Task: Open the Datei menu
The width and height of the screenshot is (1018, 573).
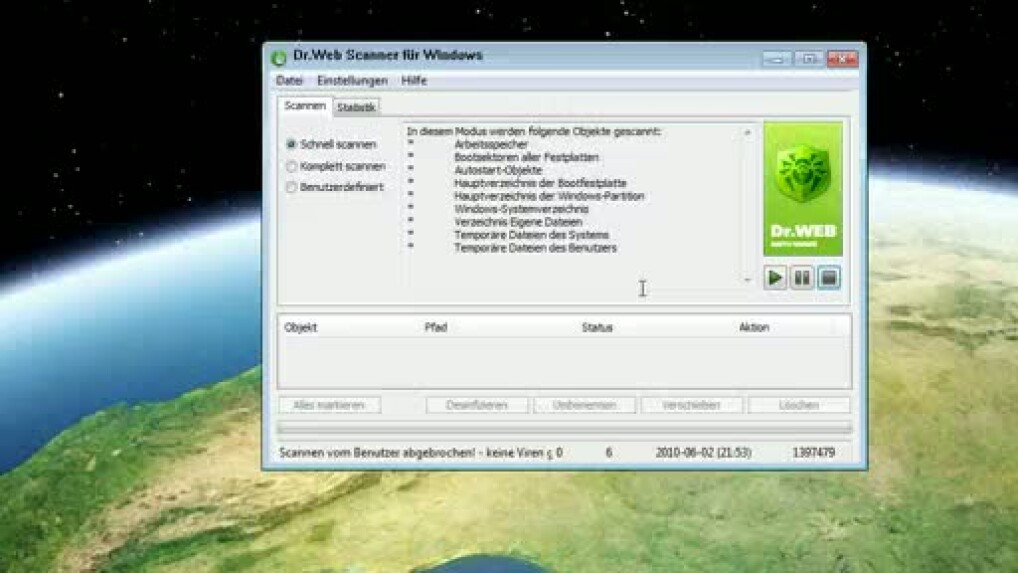Action: click(x=289, y=80)
